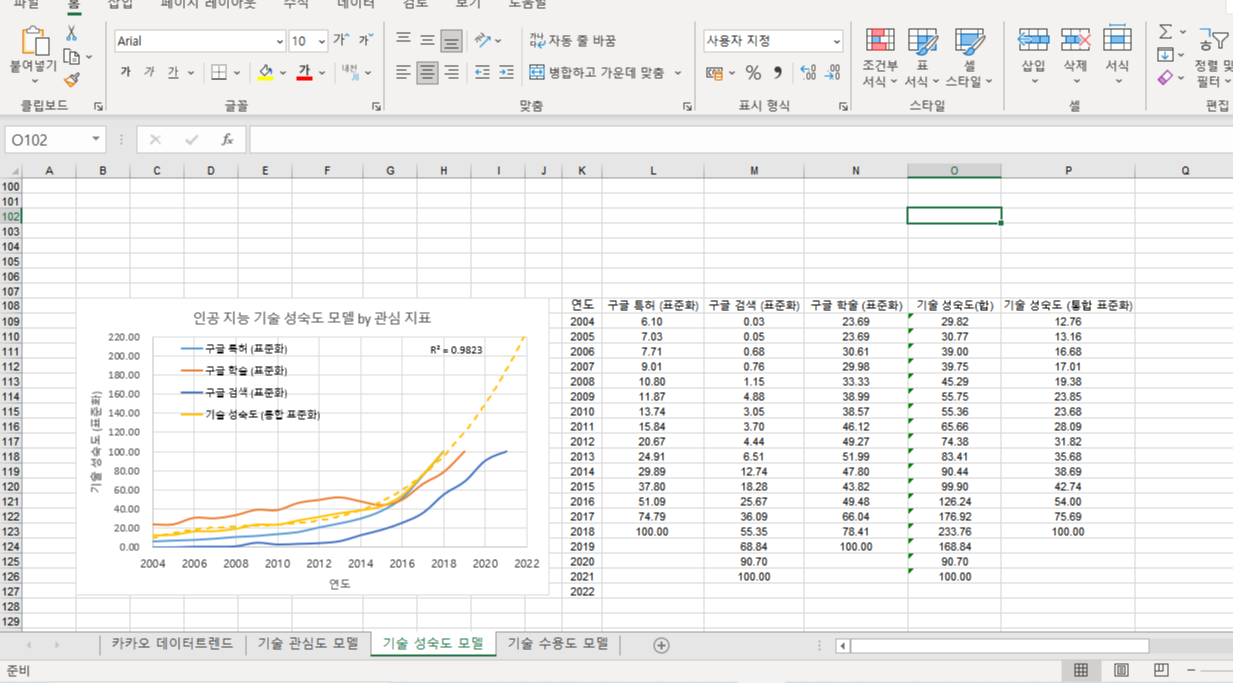
Task: Click the Paste clipboard icon
Action: 35,42
